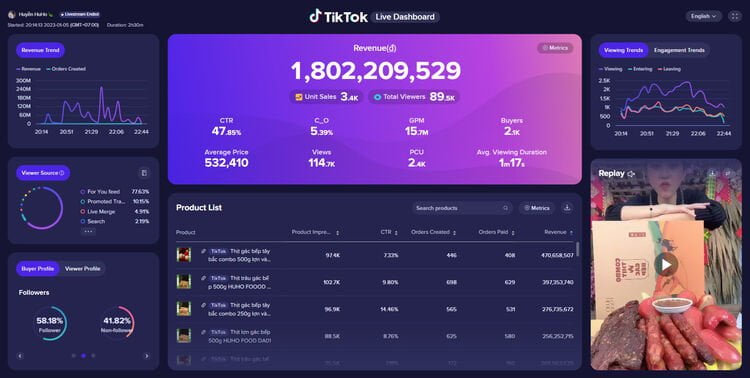Play the Replay video
Image resolution: width=750 pixels, height=378 pixels.
coord(666,264)
